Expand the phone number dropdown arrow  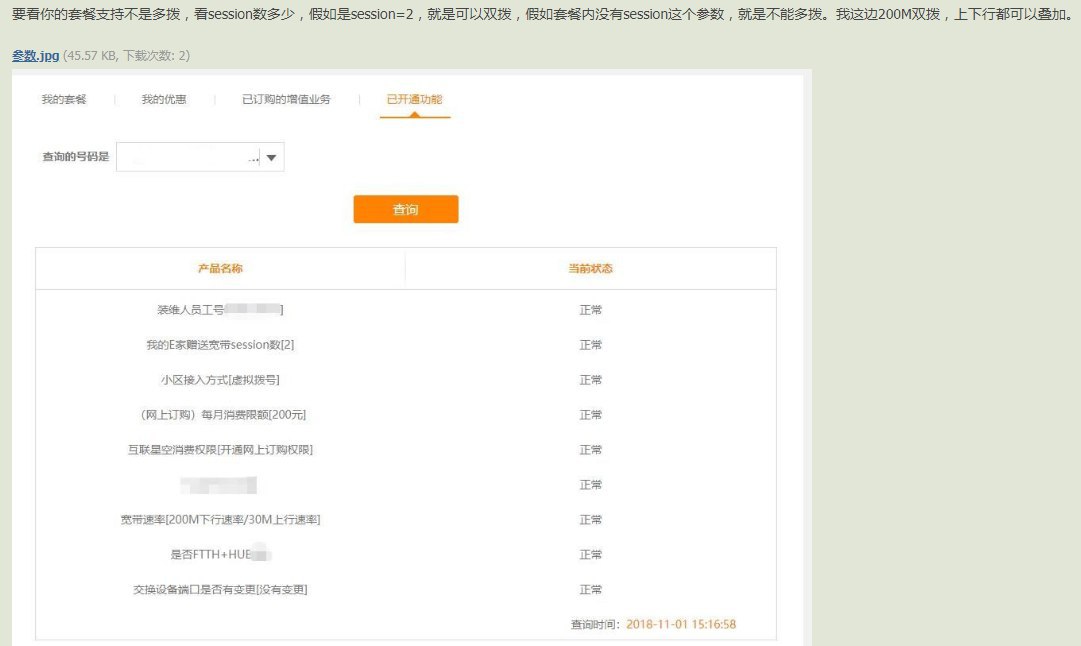[271, 157]
